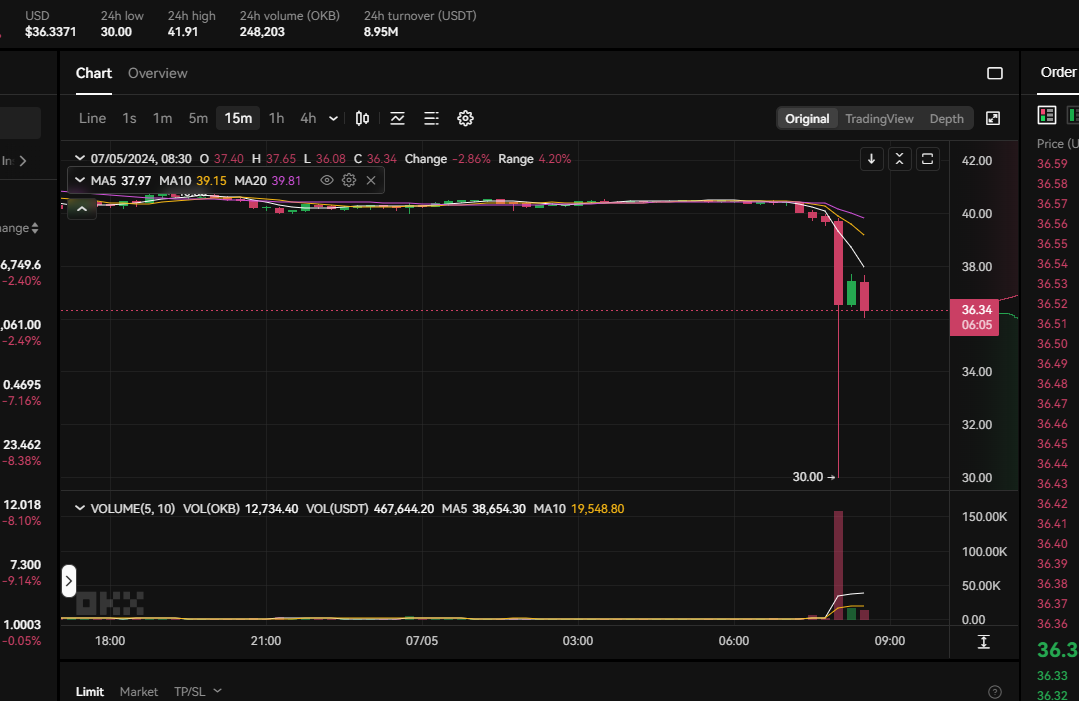This screenshot has height=701, width=1079.
Task: Expand chart to fullscreen
Action: coord(993,118)
